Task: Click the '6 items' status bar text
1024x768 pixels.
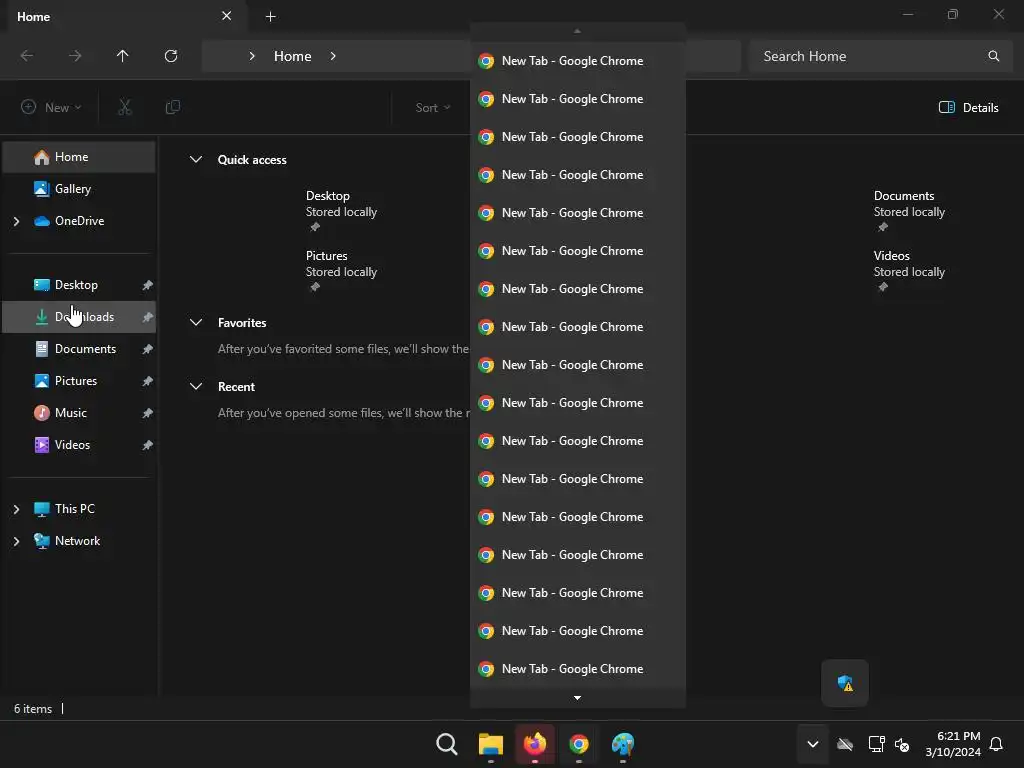Action: (33, 709)
